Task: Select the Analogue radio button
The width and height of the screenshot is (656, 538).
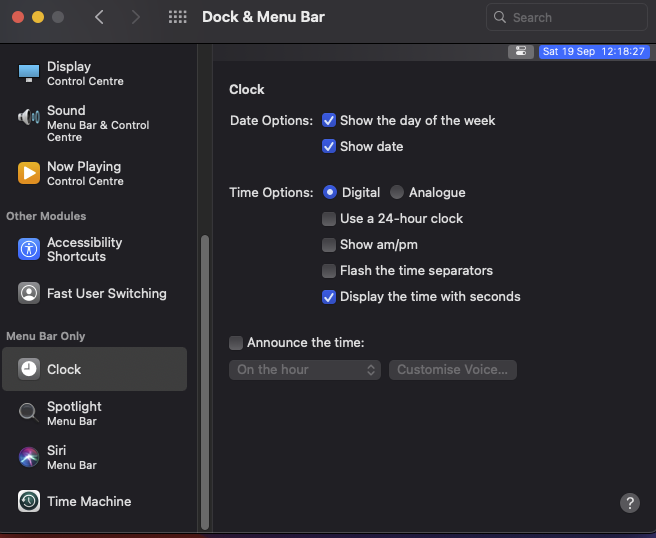Action: [397, 192]
